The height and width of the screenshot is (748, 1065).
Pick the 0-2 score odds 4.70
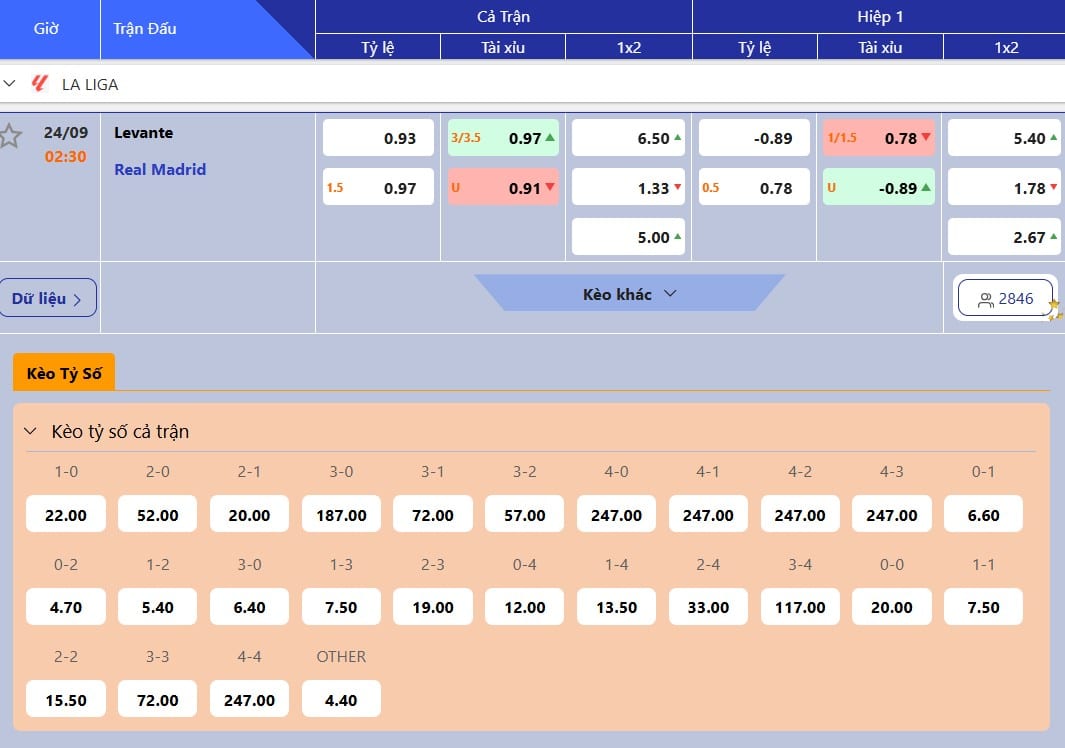click(66, 607)
